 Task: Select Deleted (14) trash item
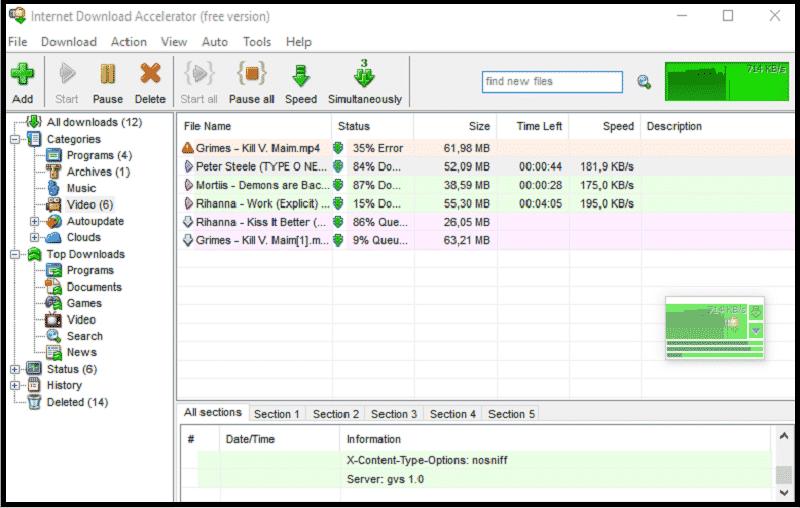[77, 402]
